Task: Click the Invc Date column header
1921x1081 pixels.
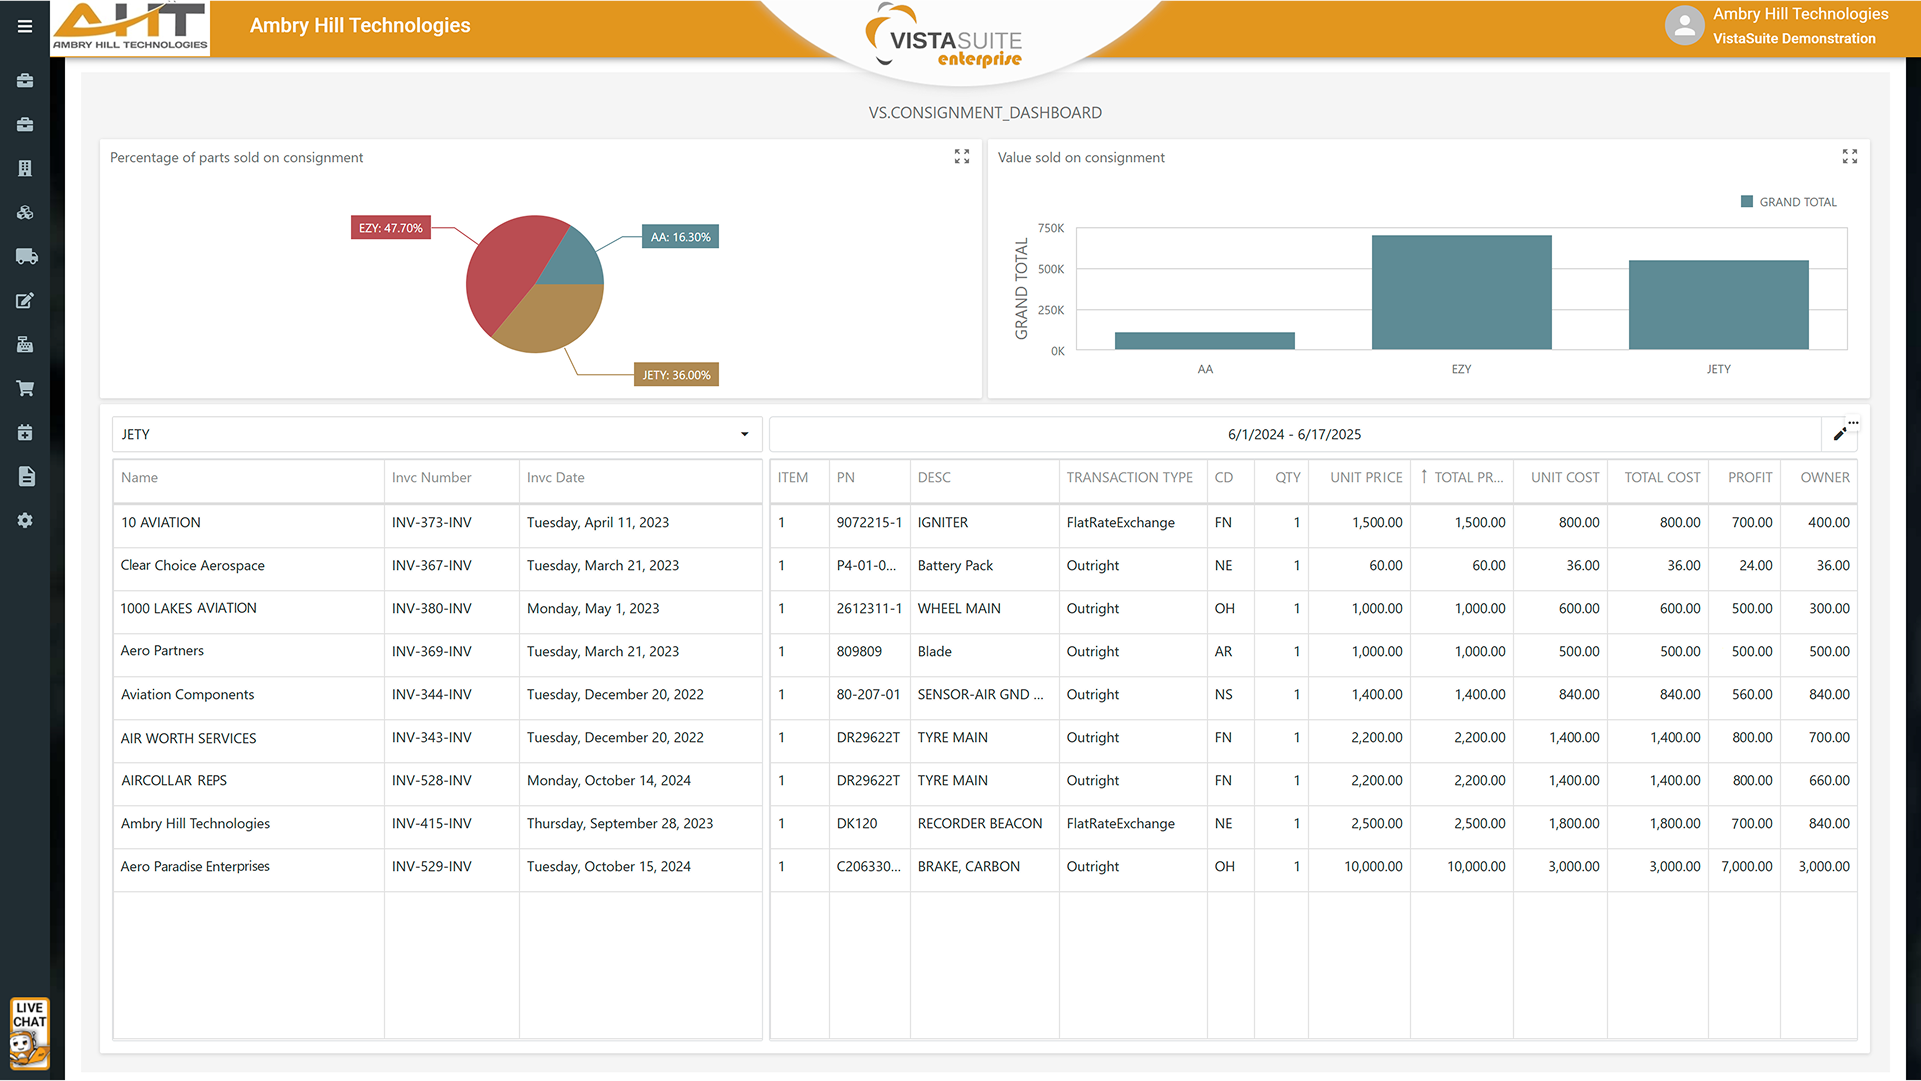Action: pyautogui.click(x=555, y=478)
